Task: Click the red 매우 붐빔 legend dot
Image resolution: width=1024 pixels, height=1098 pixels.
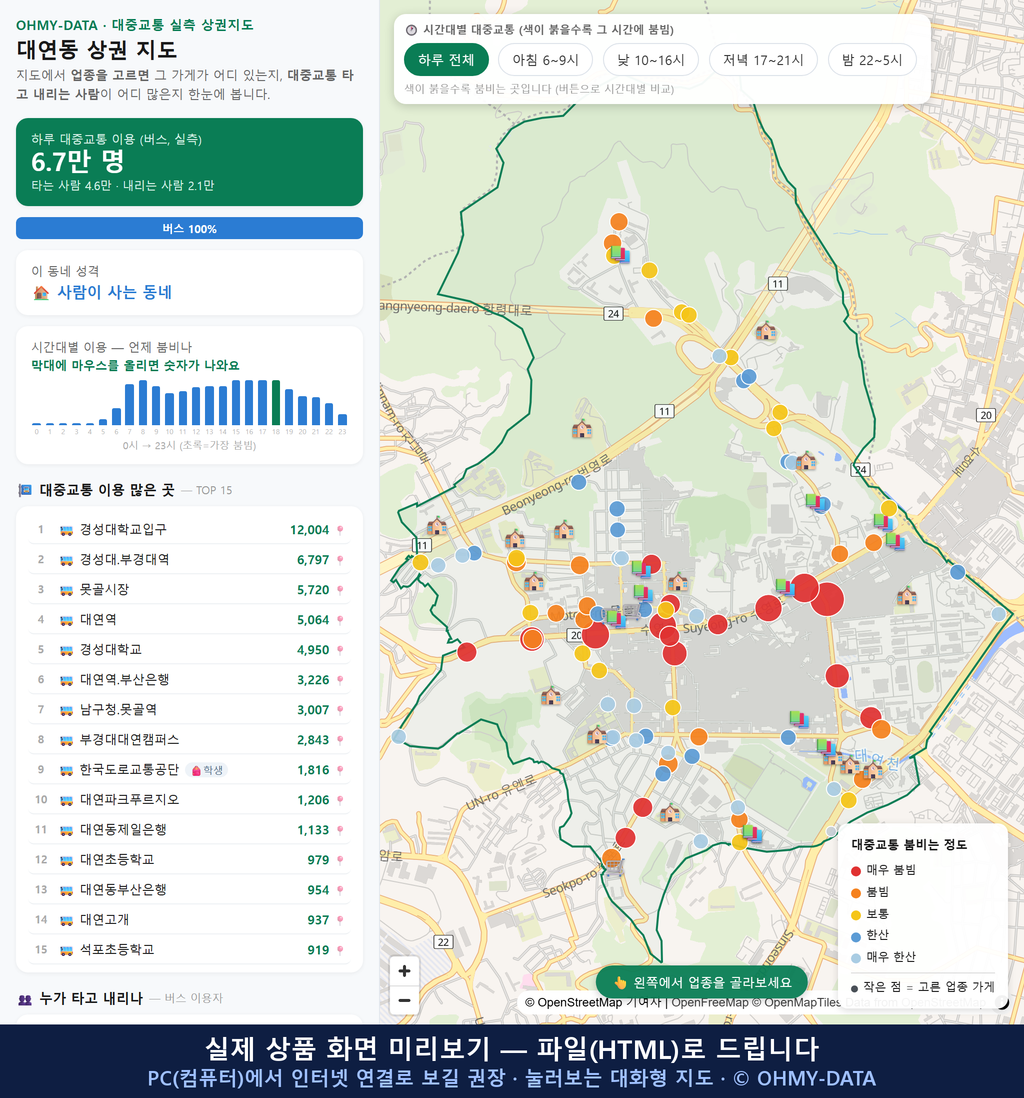Action: (x=855, y=871)
